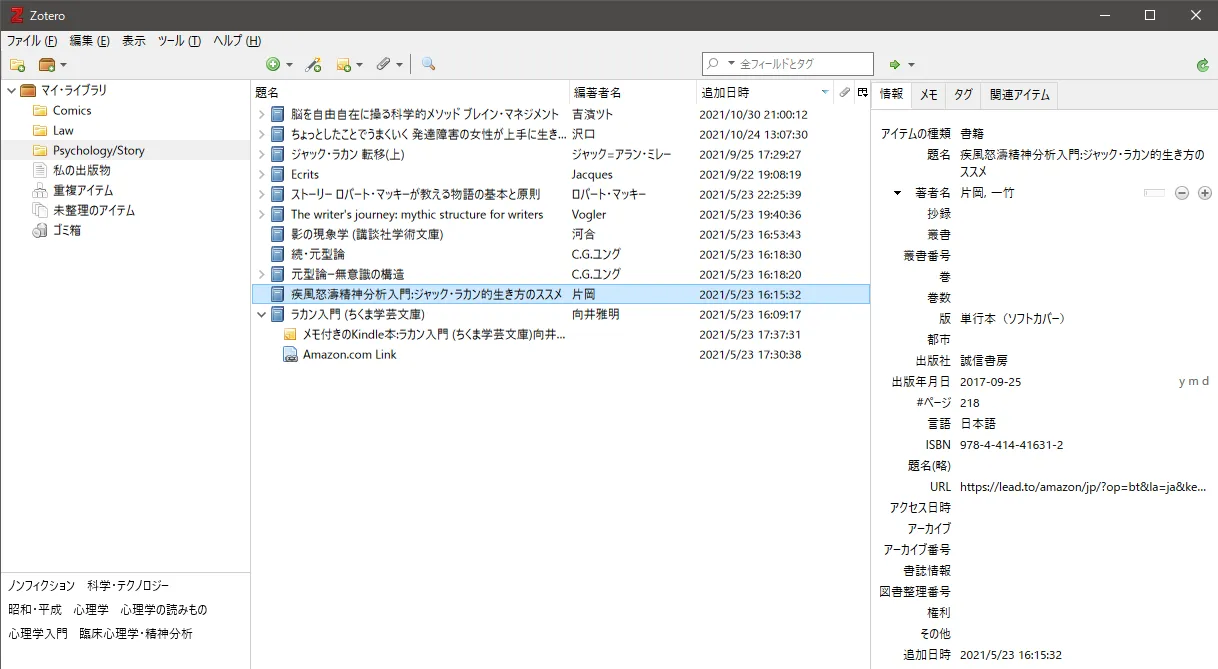Collapse the マイ・ライブラリ tree node

click(11, 90)
